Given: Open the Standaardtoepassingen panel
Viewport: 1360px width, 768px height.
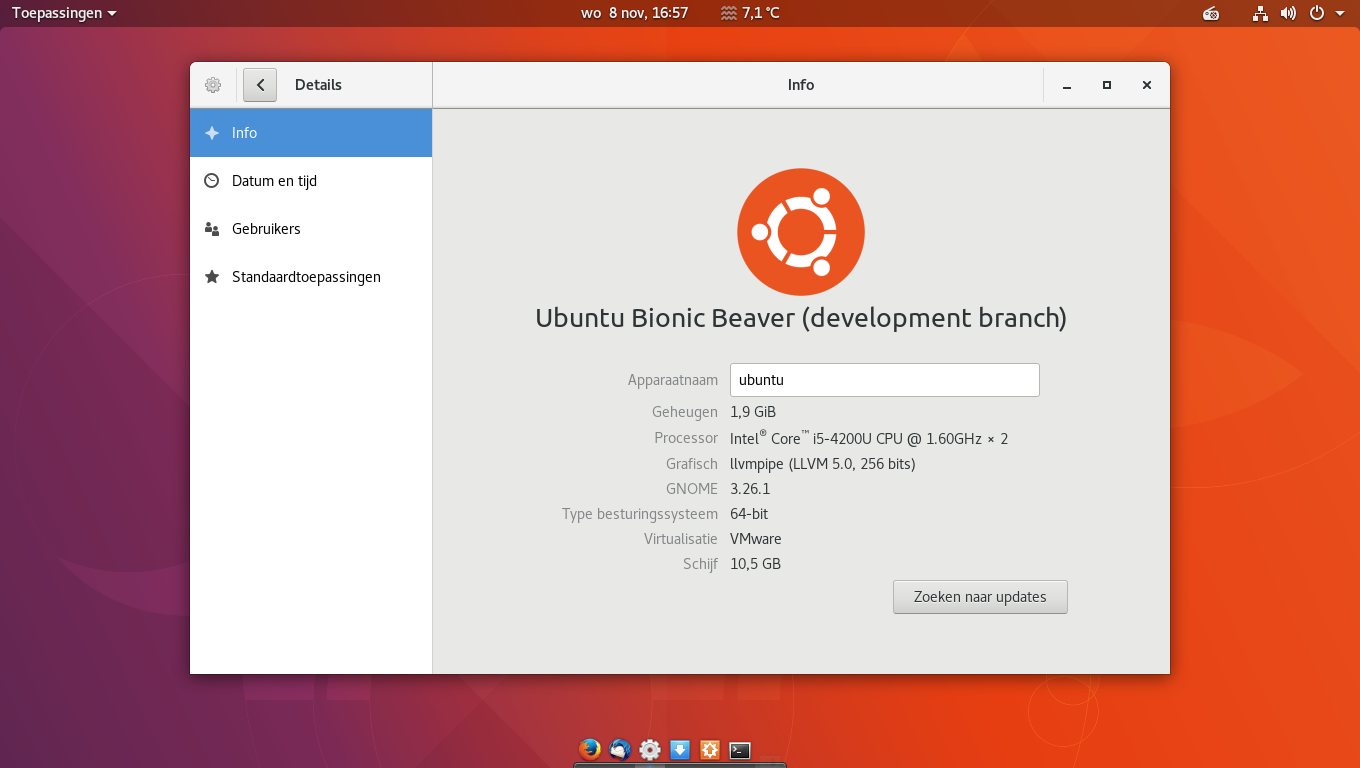Looking at the screenshot, I should [311, 277].
